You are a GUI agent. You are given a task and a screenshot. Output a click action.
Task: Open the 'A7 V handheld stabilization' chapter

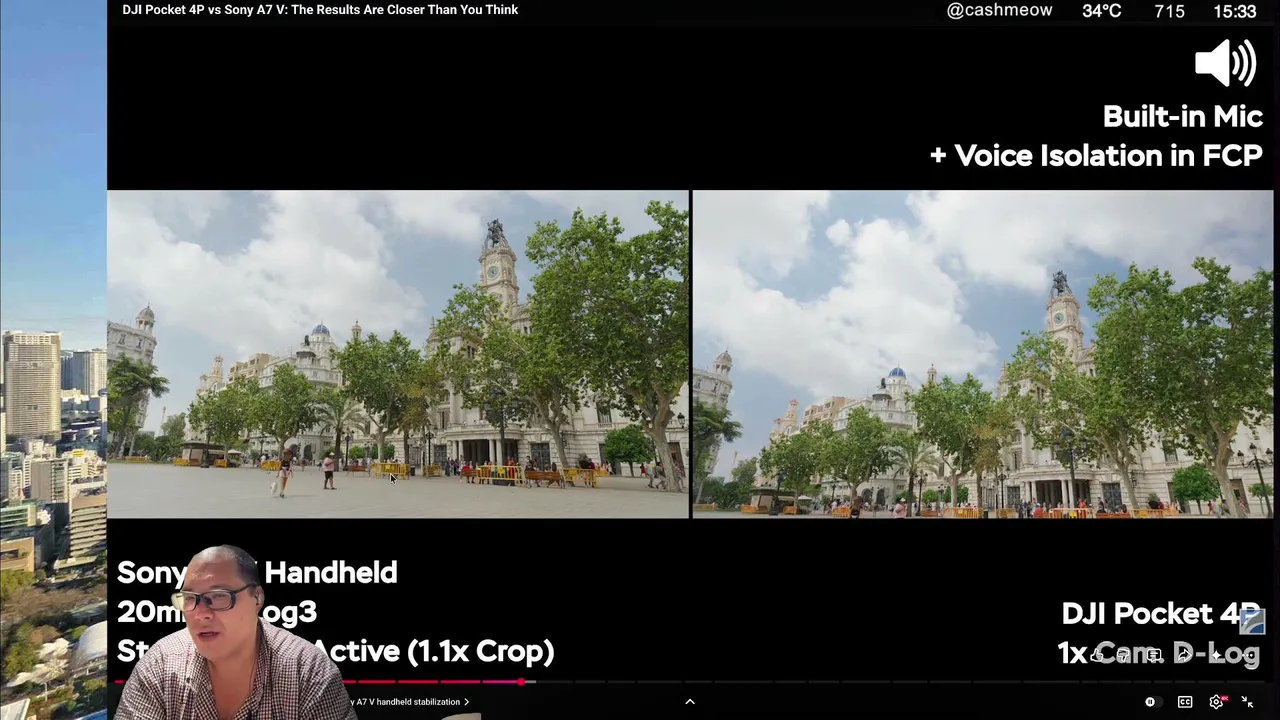[412, 702]
